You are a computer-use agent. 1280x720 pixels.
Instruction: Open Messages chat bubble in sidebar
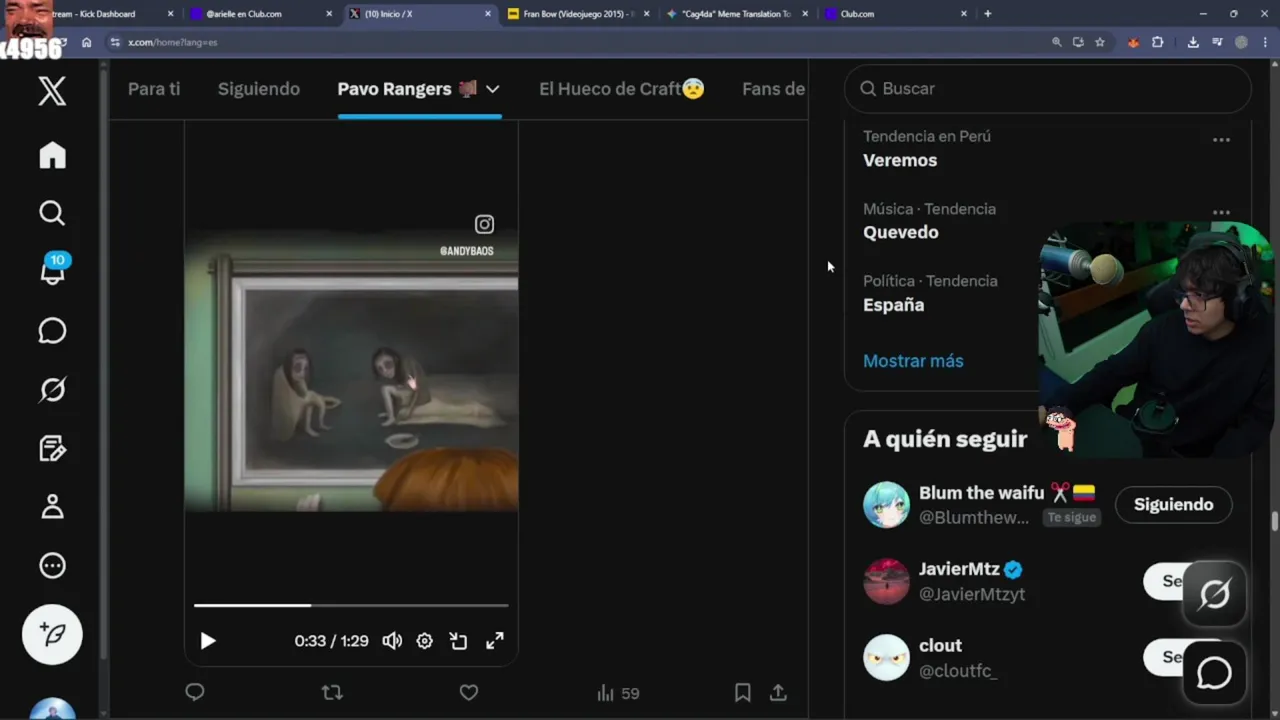pos(52,331)
